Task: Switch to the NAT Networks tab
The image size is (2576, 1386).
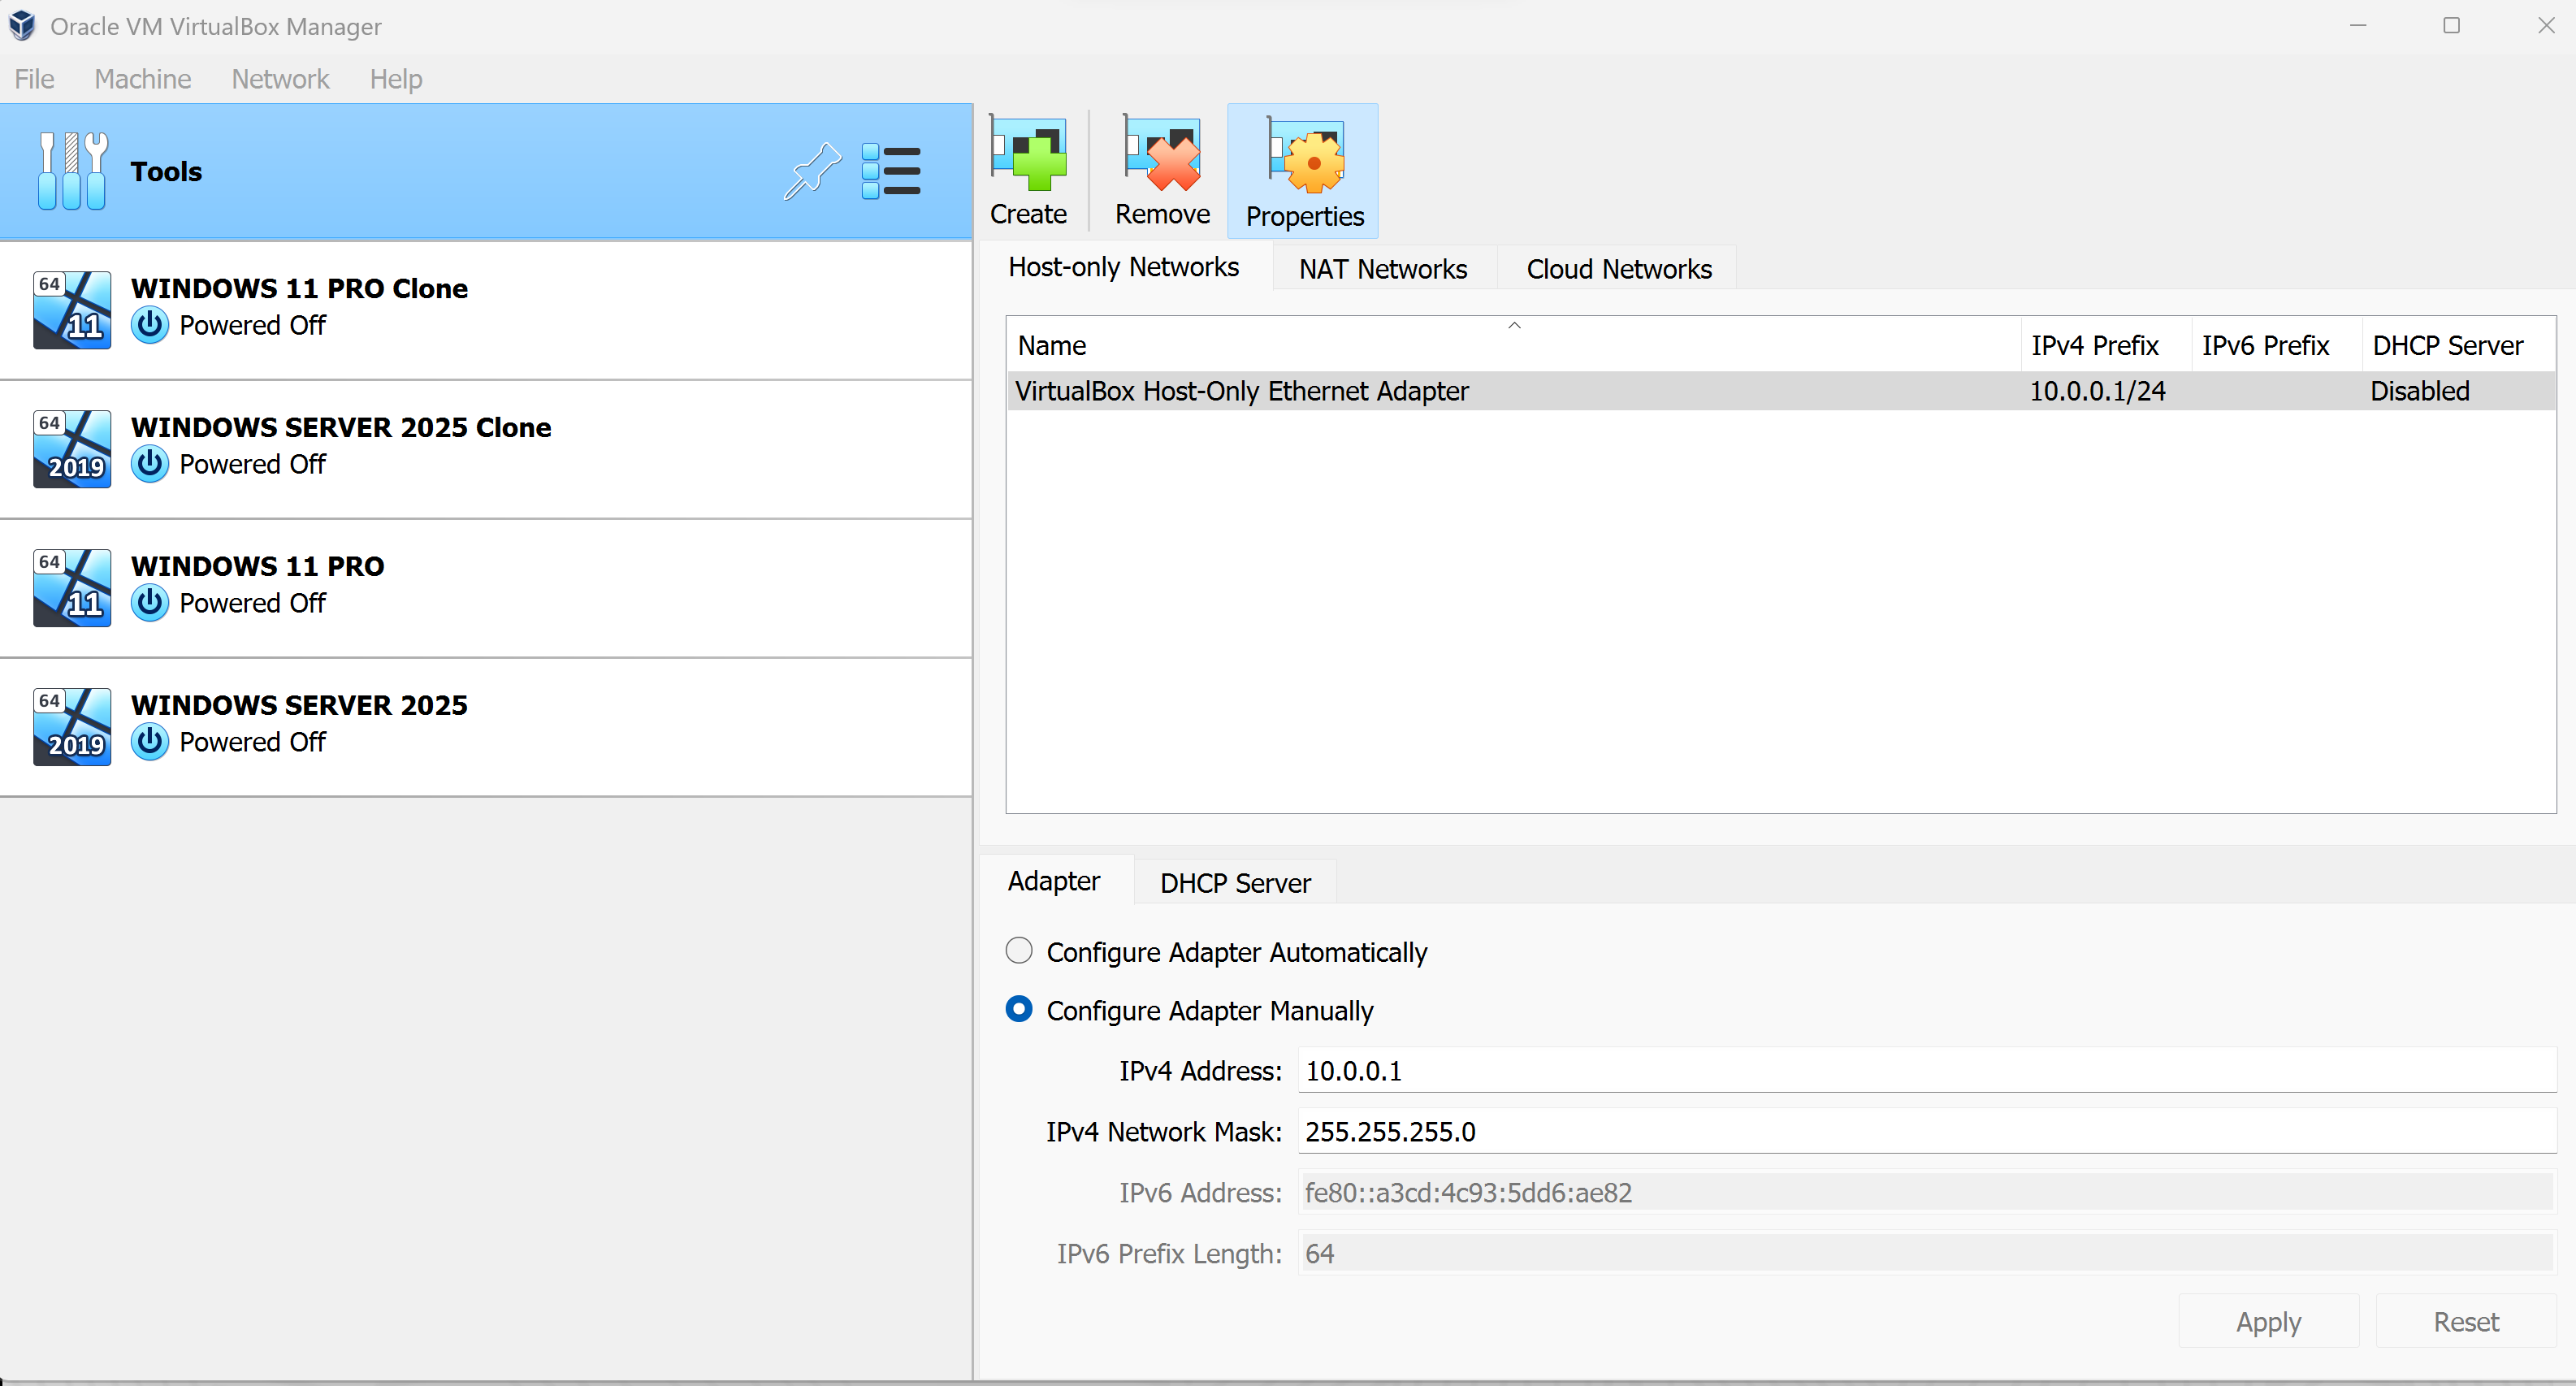Action: [x=1382, y=269]
